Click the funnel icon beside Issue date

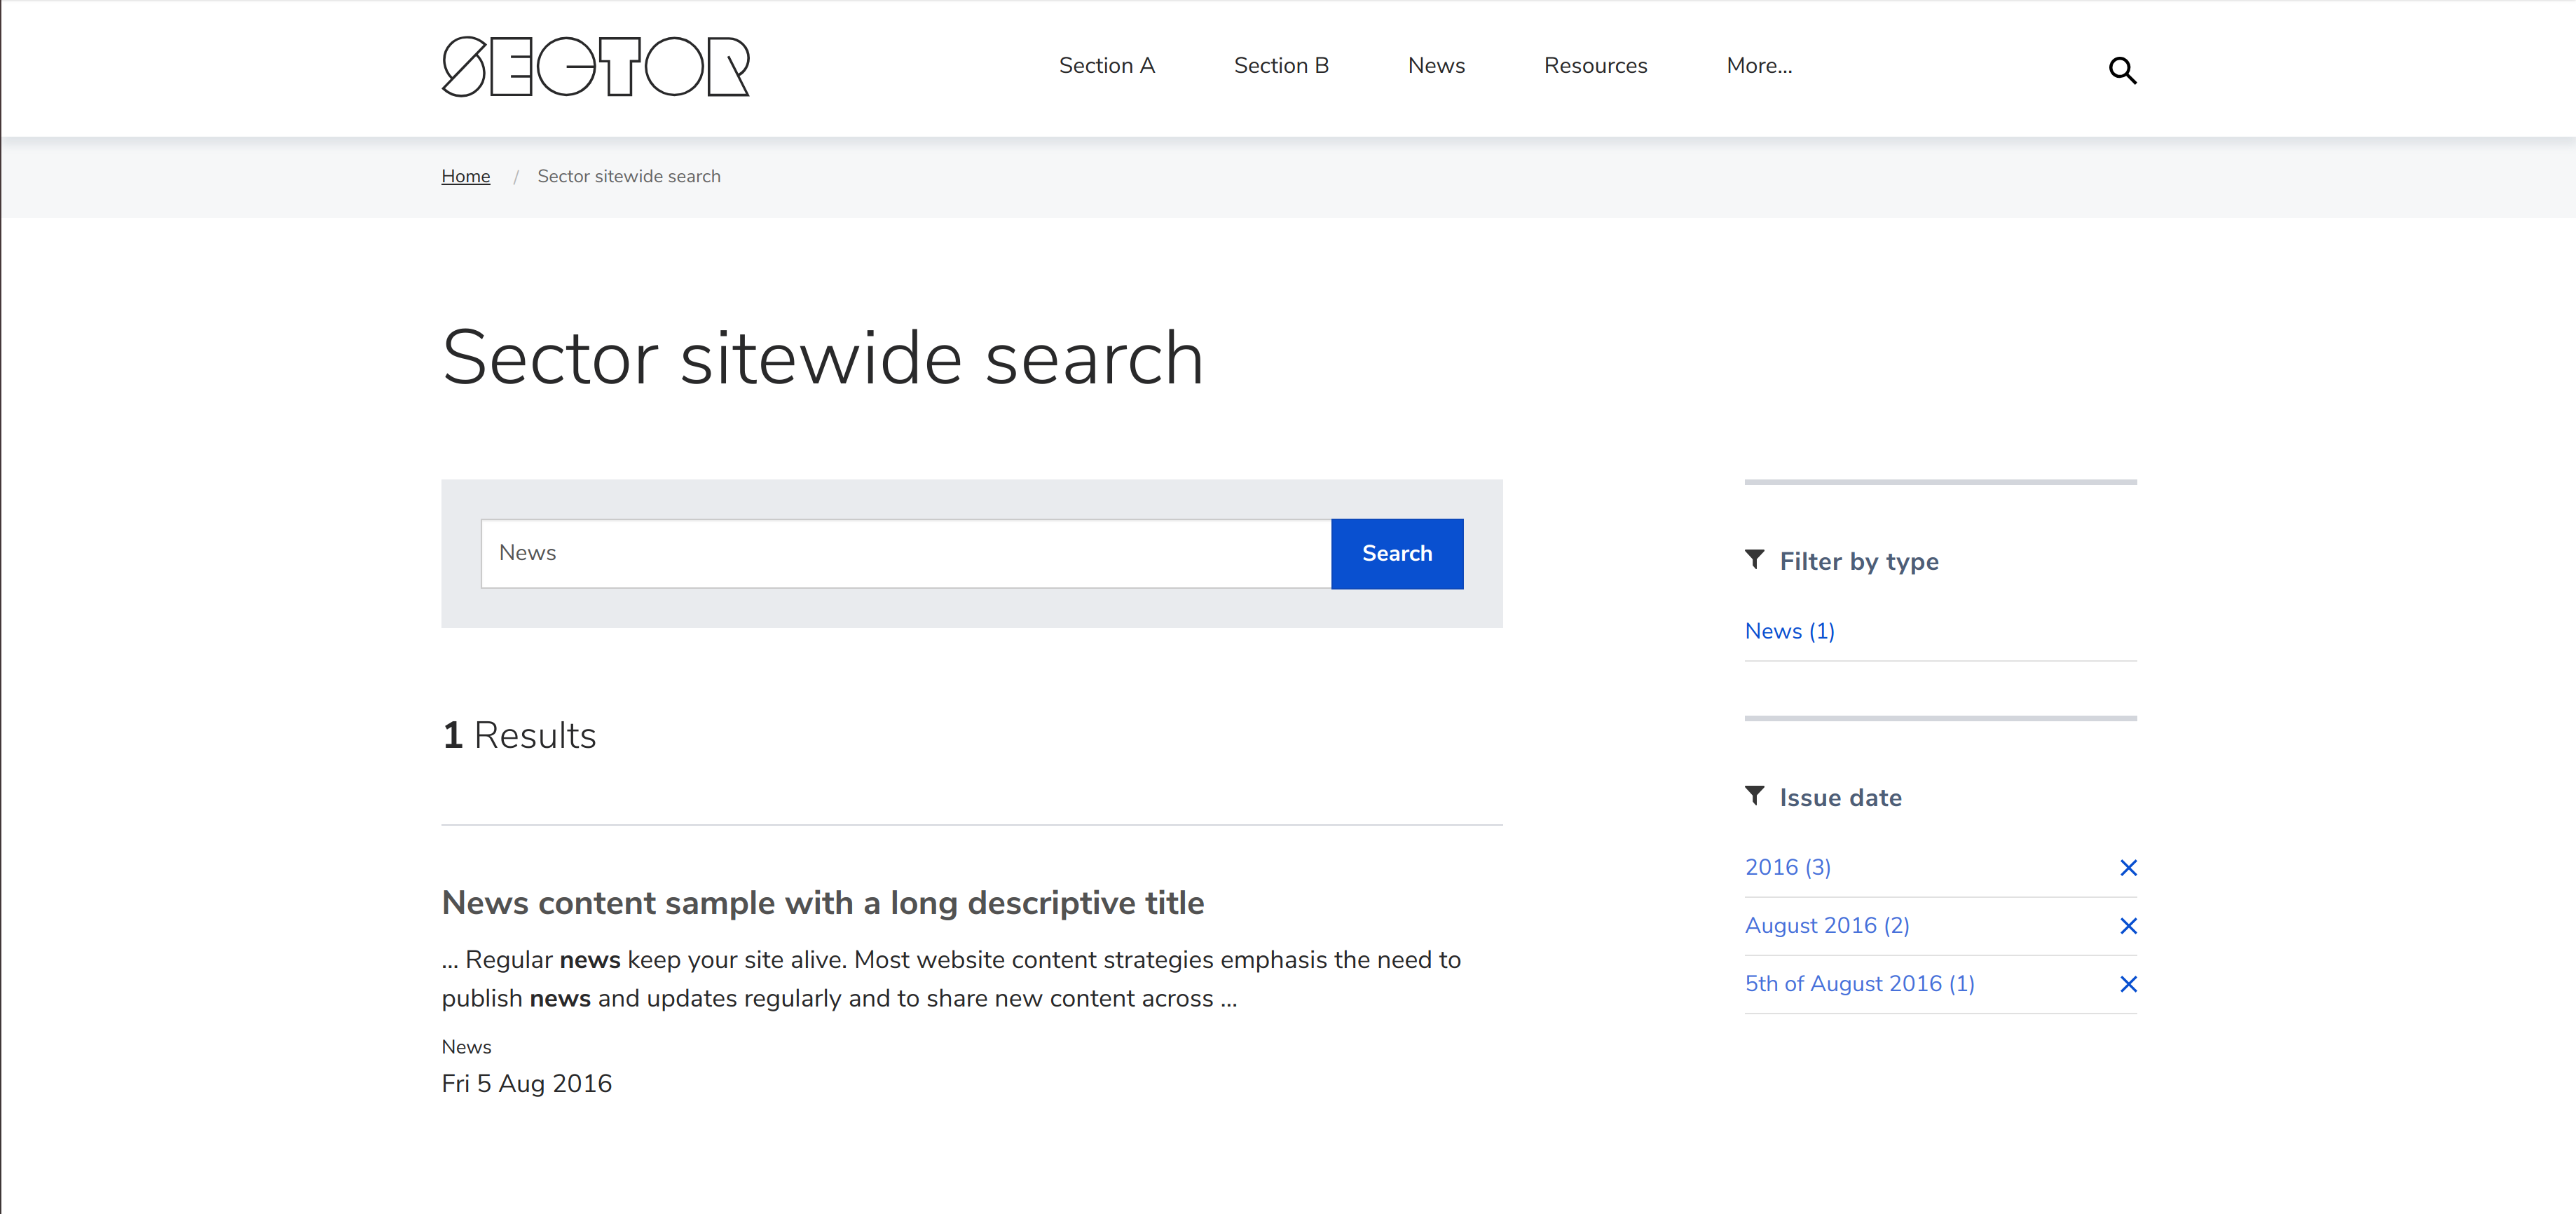coord(1754,796)
